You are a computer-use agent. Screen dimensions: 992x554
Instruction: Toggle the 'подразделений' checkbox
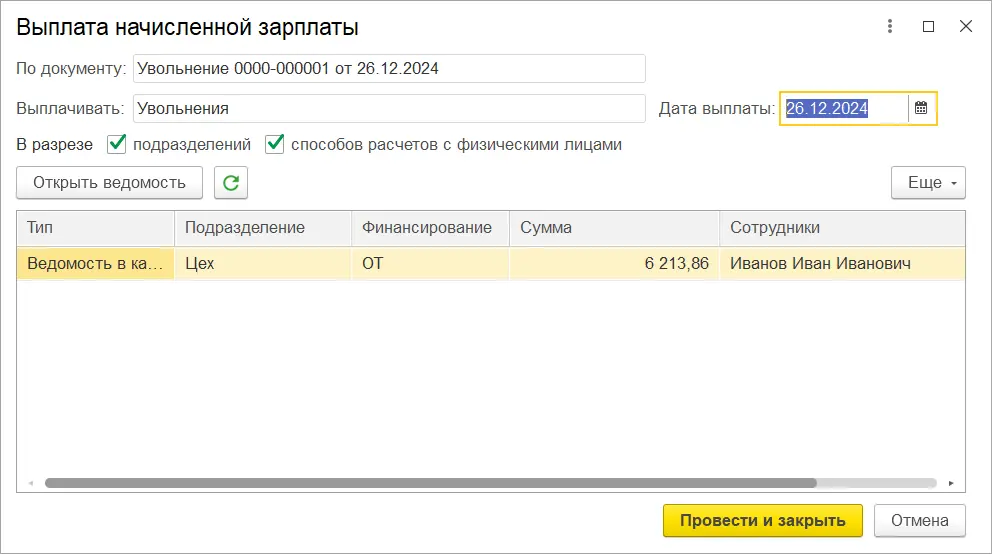117,144
